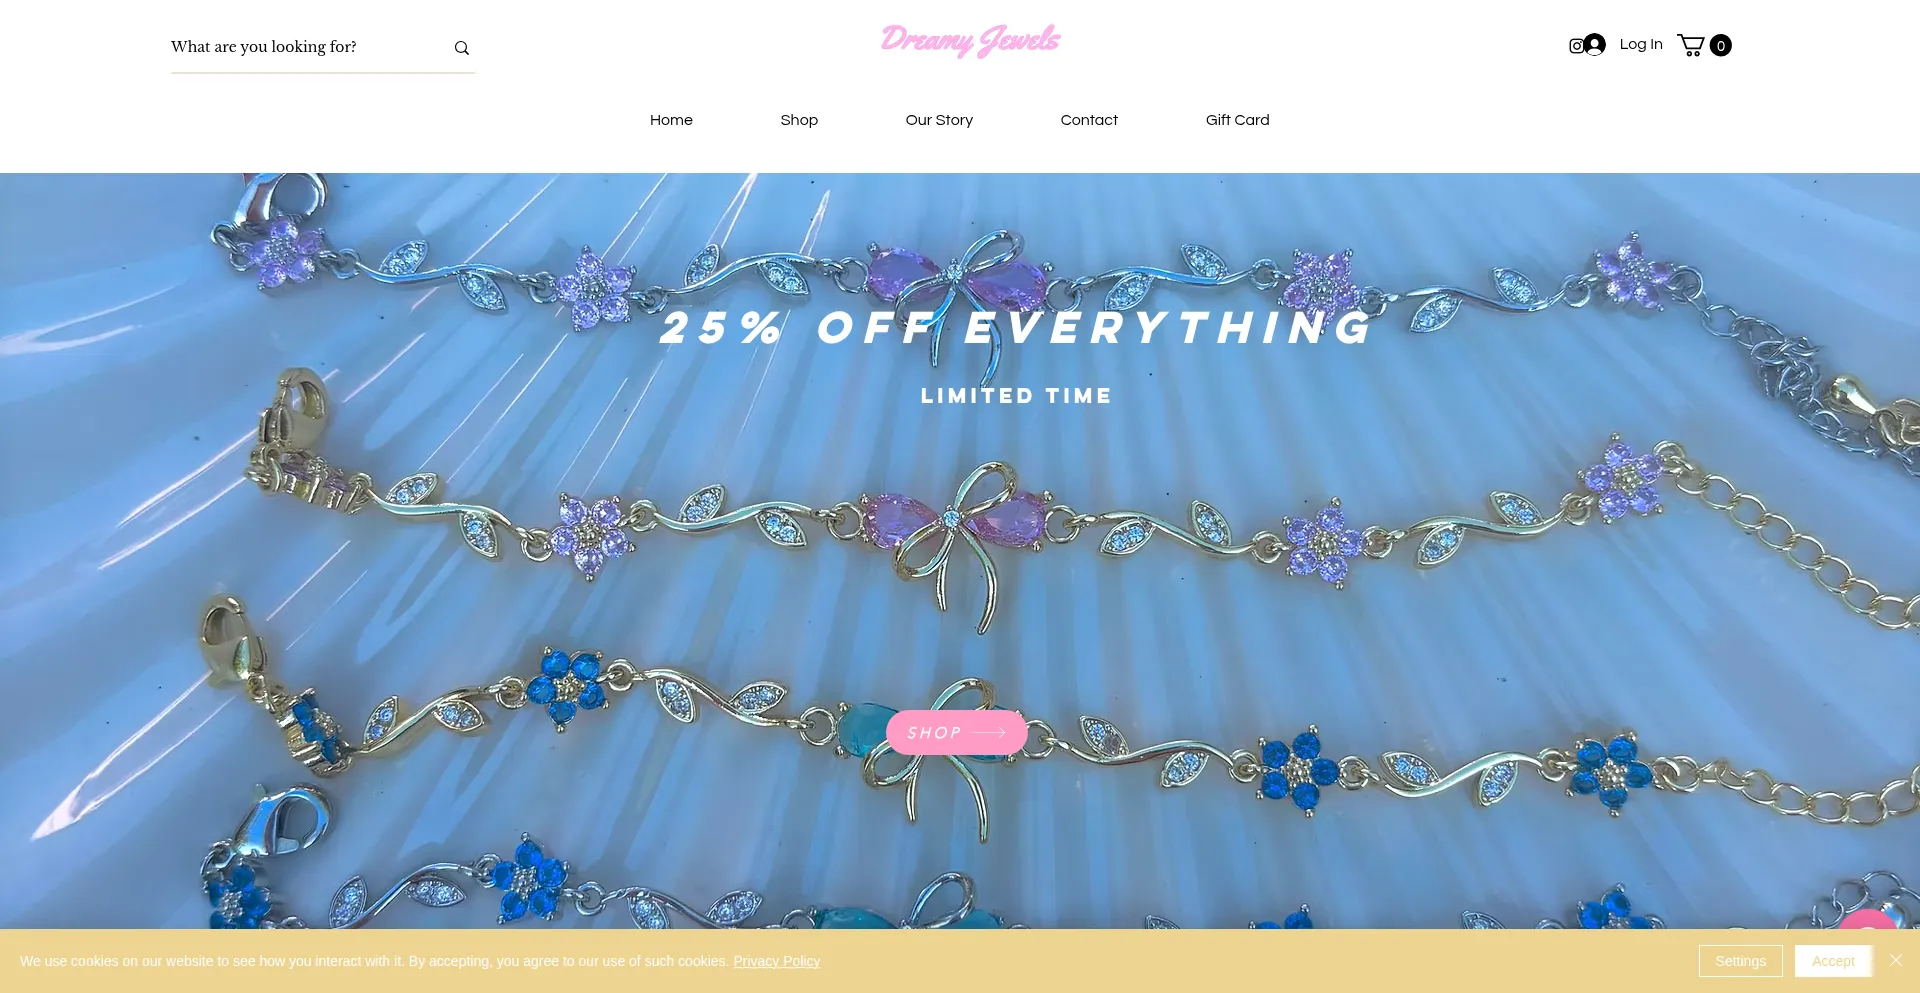Click the search magnifier icon
The image size is (1920, 993).
pos(462,48)
